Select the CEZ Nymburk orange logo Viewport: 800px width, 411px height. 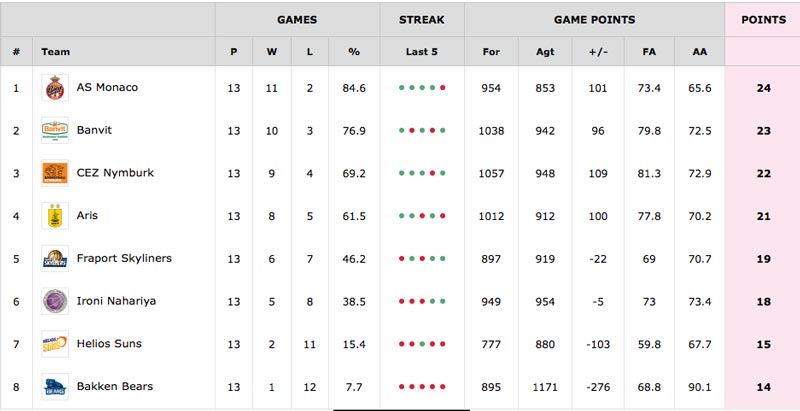click(55, 173)
